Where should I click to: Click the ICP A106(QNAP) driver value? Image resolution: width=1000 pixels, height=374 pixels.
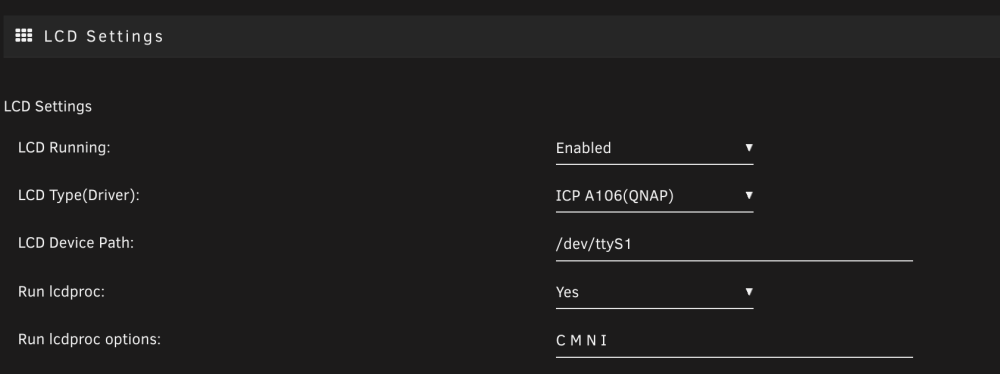[x=615, y=196]
